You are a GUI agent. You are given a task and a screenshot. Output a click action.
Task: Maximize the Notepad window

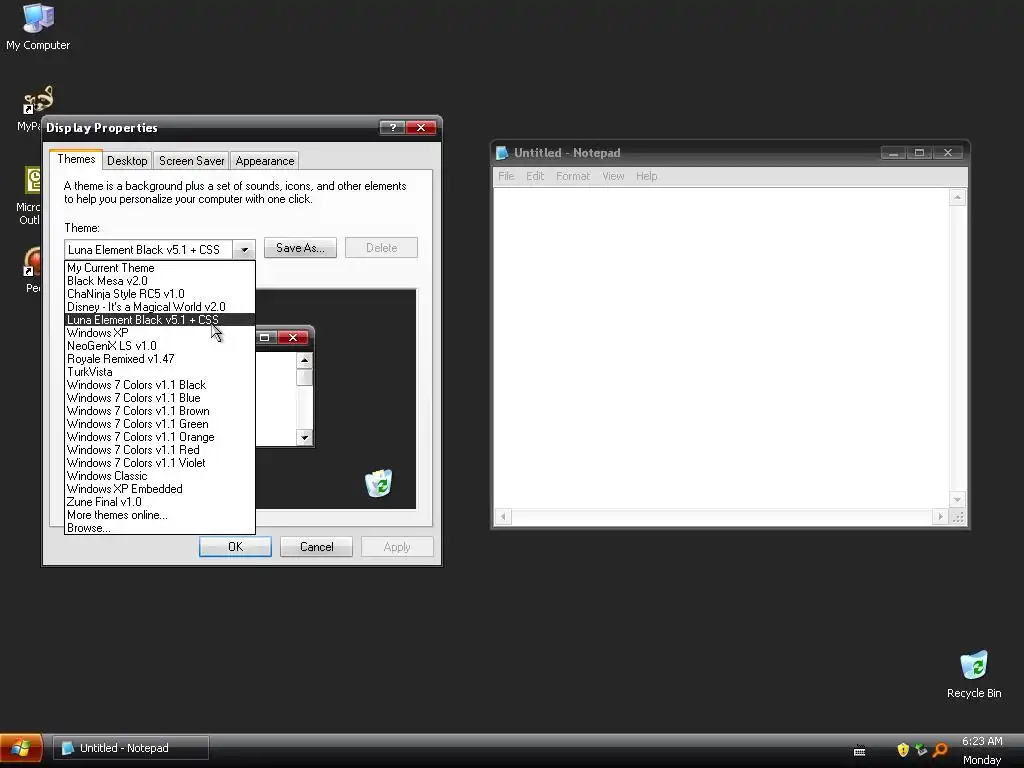pos(919,153)
